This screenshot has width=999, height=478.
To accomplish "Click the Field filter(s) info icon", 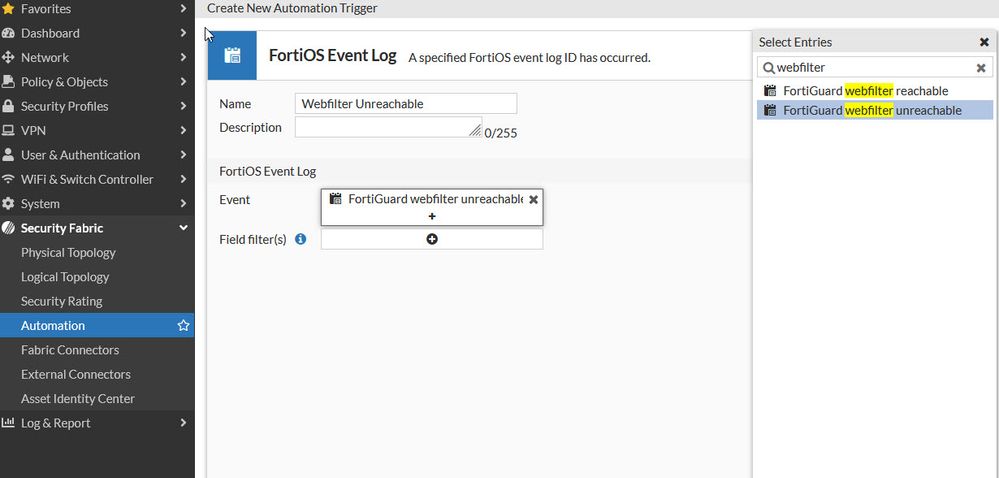I will tap(300, 239).
